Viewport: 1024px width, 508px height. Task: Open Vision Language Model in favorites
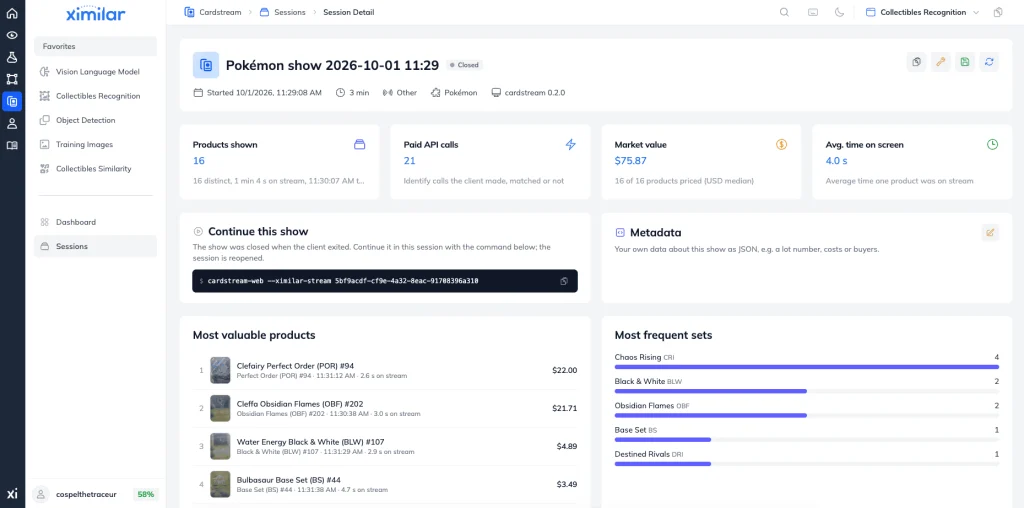pos(95,72)
